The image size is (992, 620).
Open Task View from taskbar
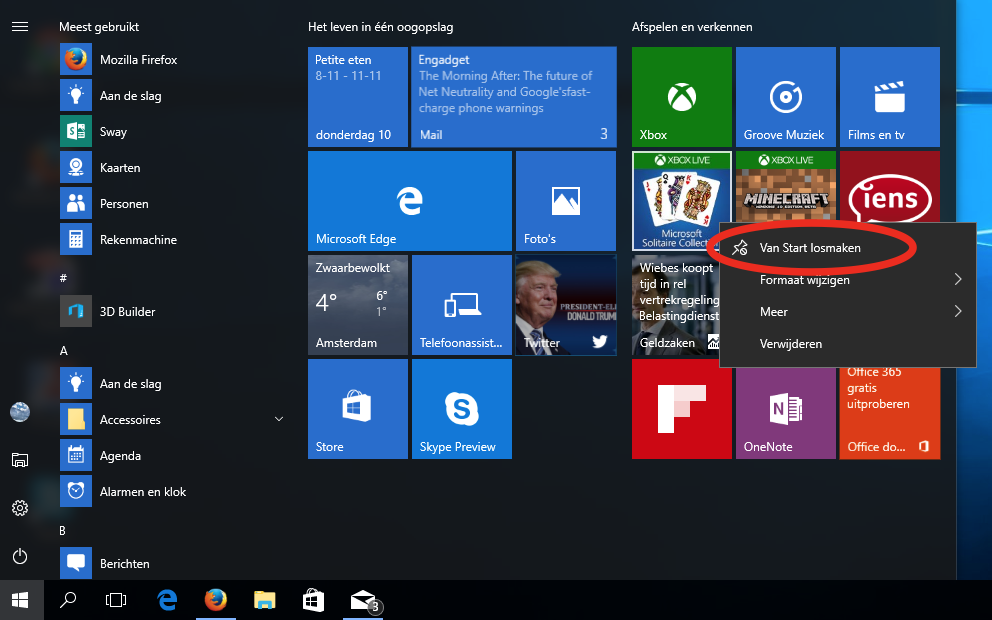coord(117,600)
